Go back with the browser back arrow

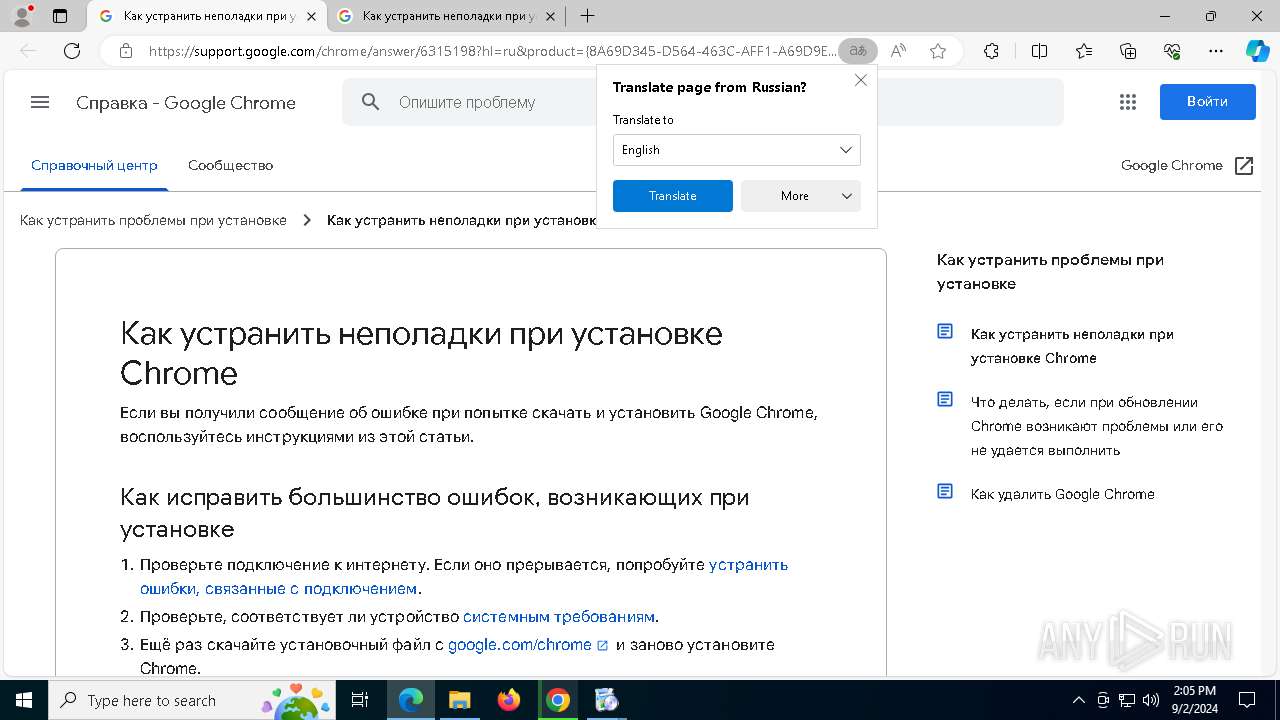(x=28, y=51)
